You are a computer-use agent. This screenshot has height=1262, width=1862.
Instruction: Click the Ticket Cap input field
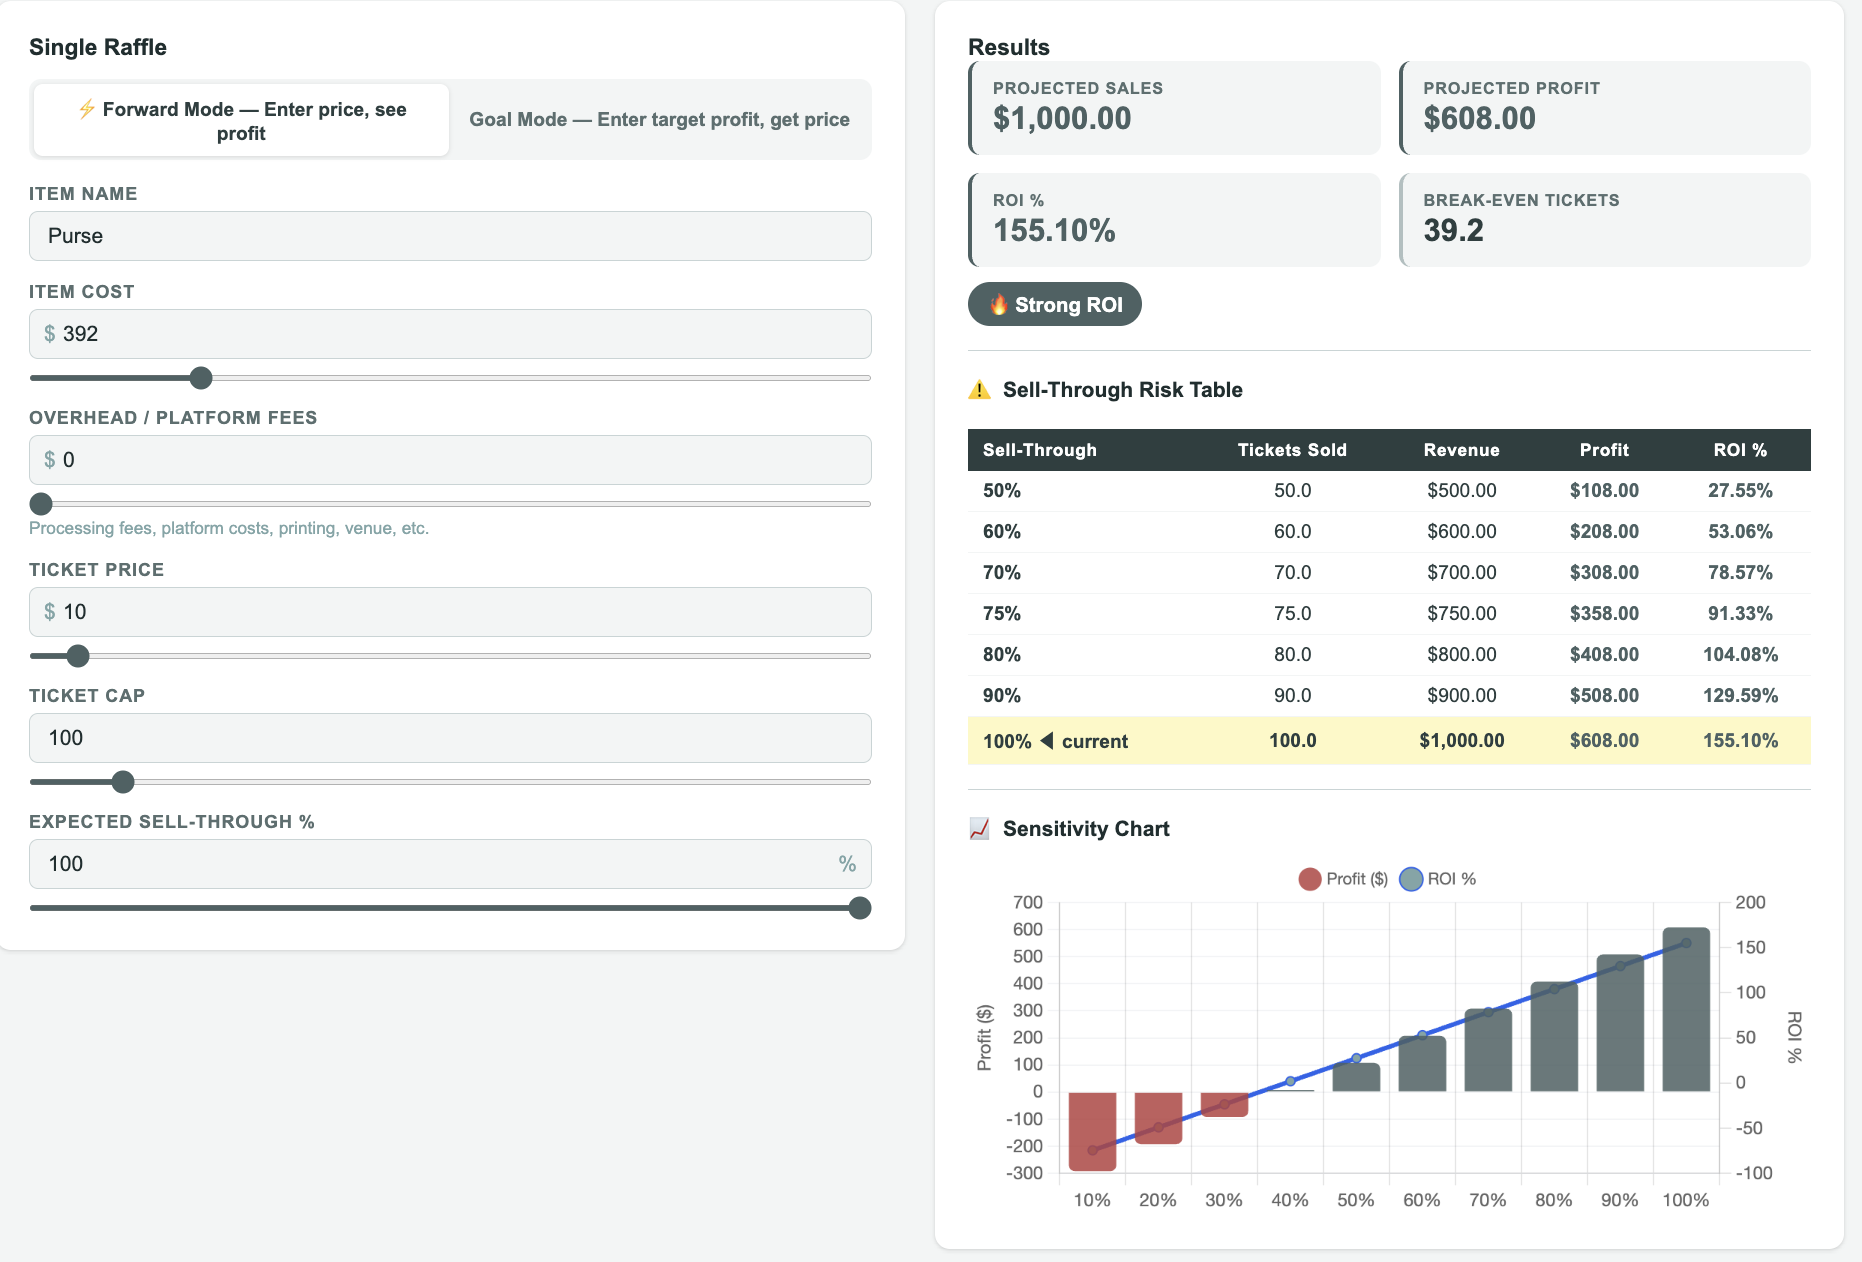coord(450,738)
